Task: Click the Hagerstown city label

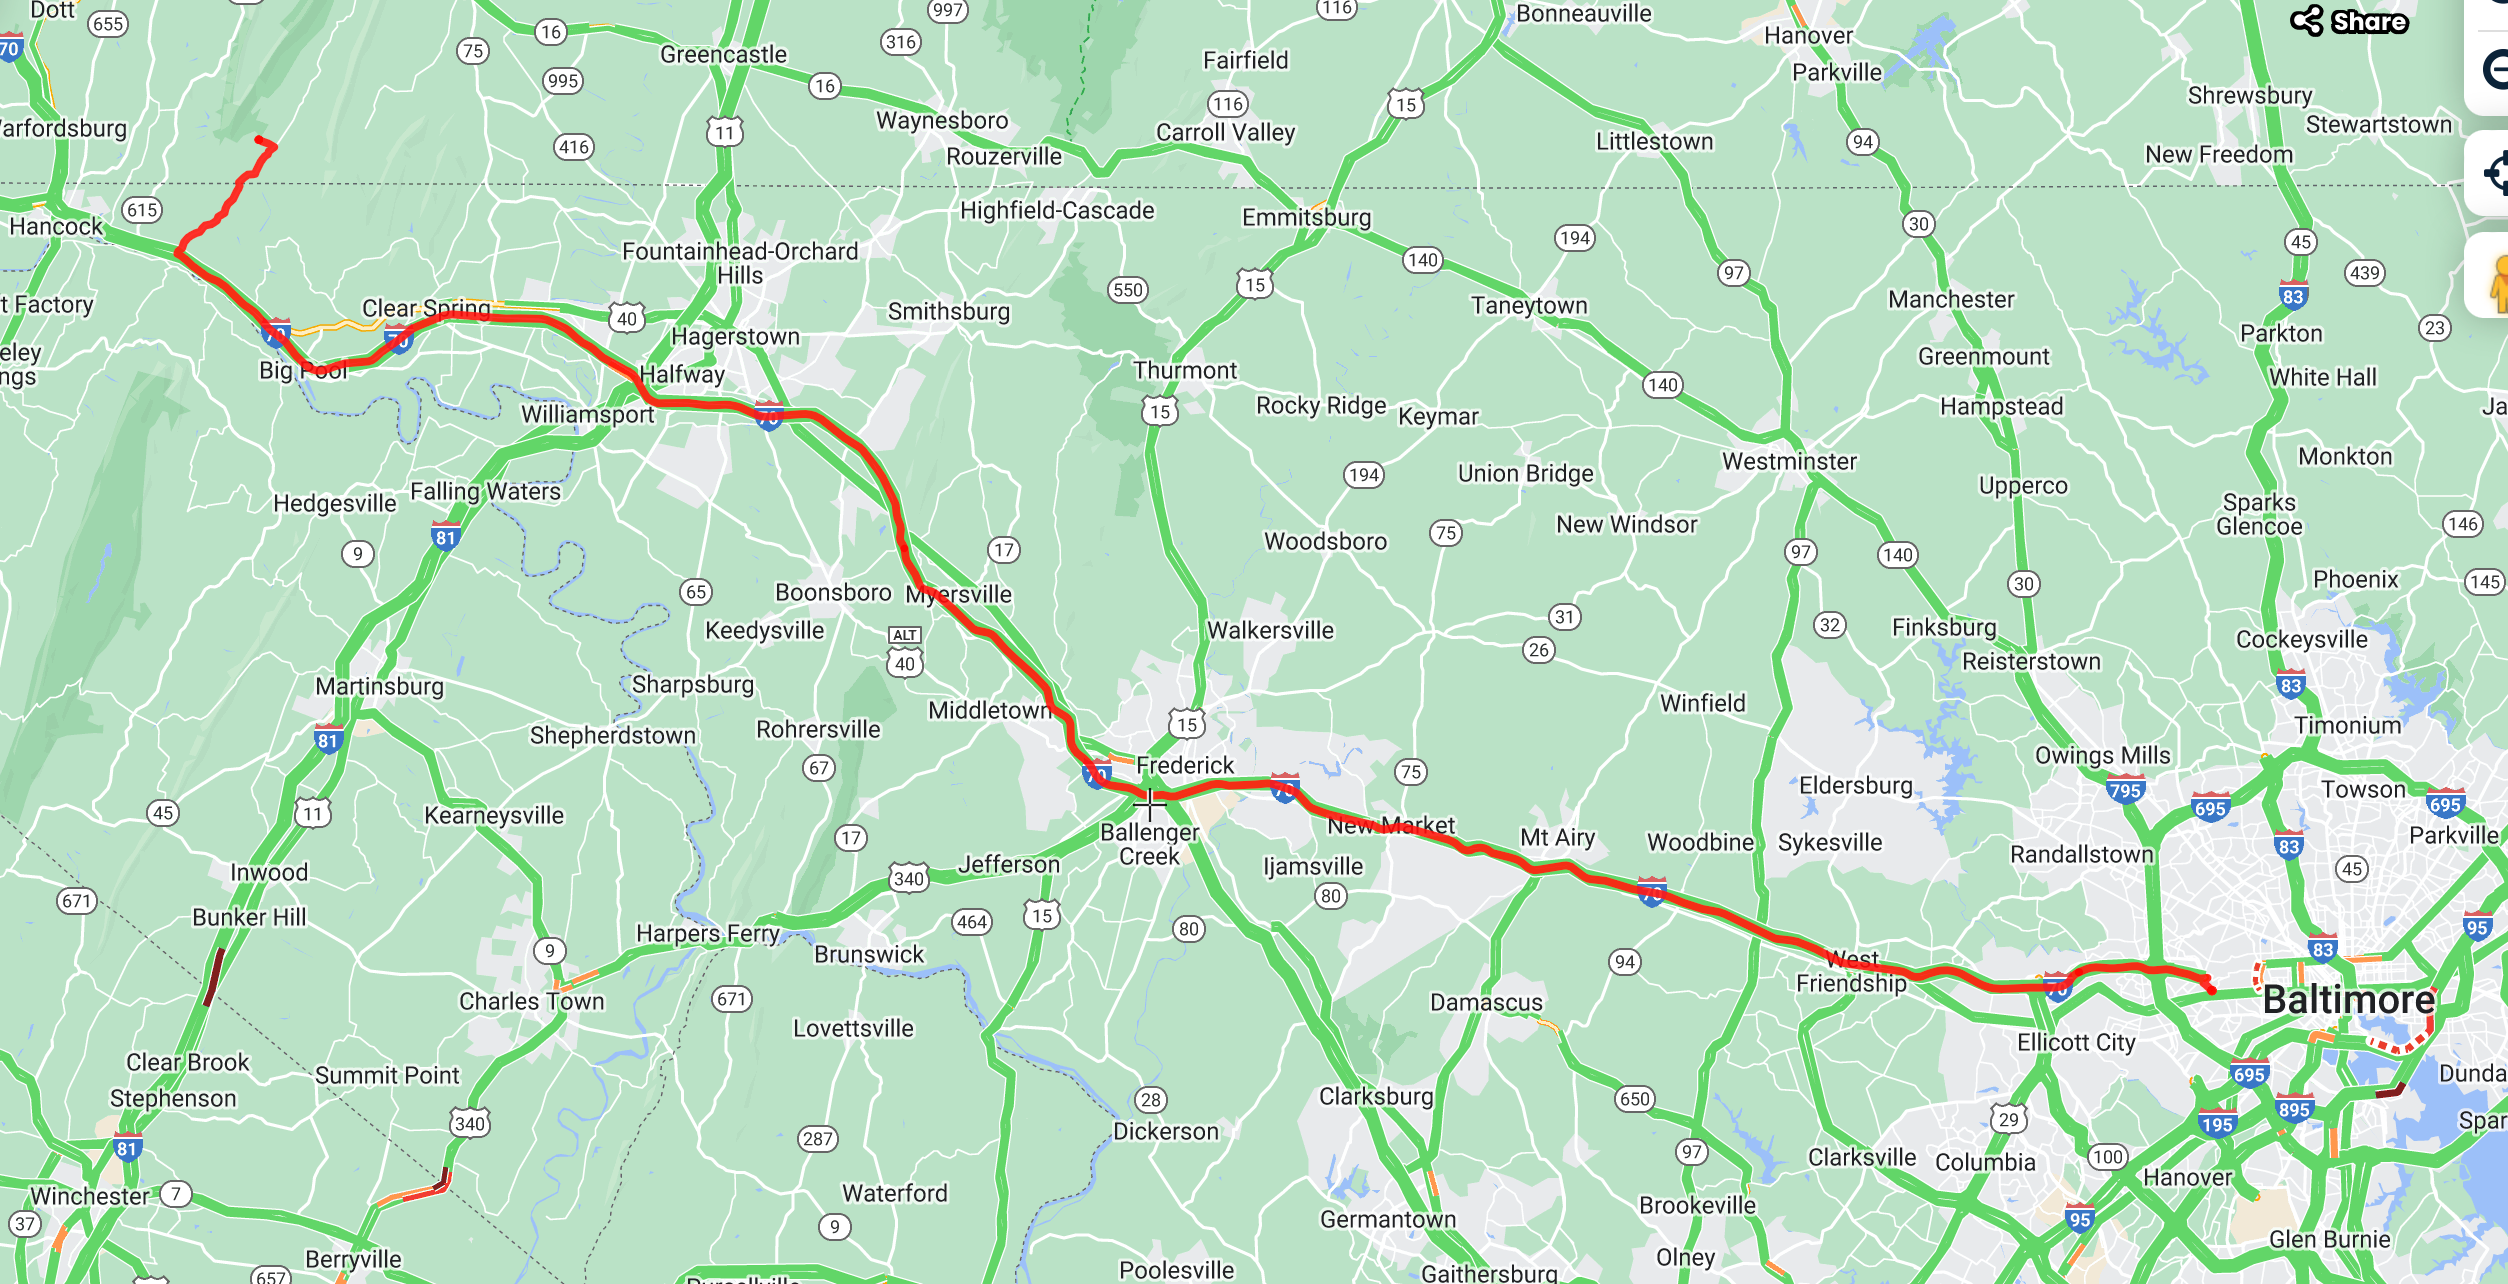Action: pos(735,337)
